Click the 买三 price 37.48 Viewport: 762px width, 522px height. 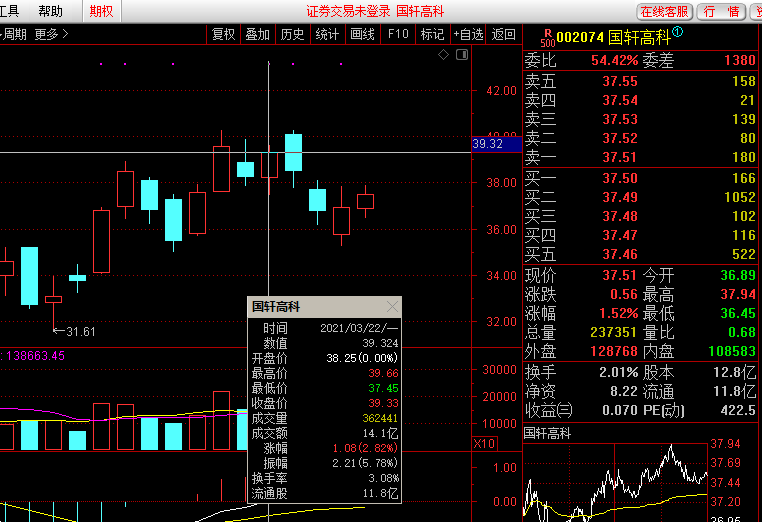tap(620, 216)
